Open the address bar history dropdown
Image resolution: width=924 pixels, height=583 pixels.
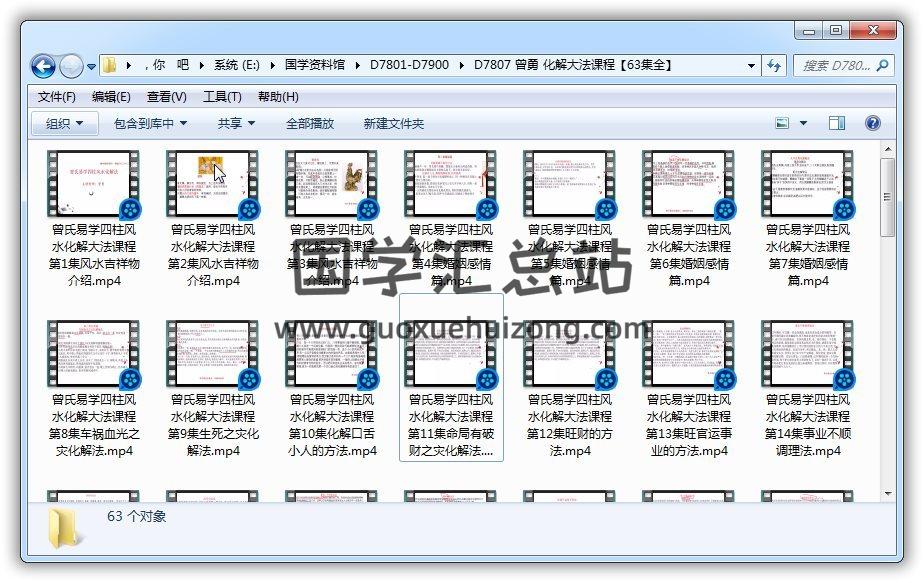[751, 65]
